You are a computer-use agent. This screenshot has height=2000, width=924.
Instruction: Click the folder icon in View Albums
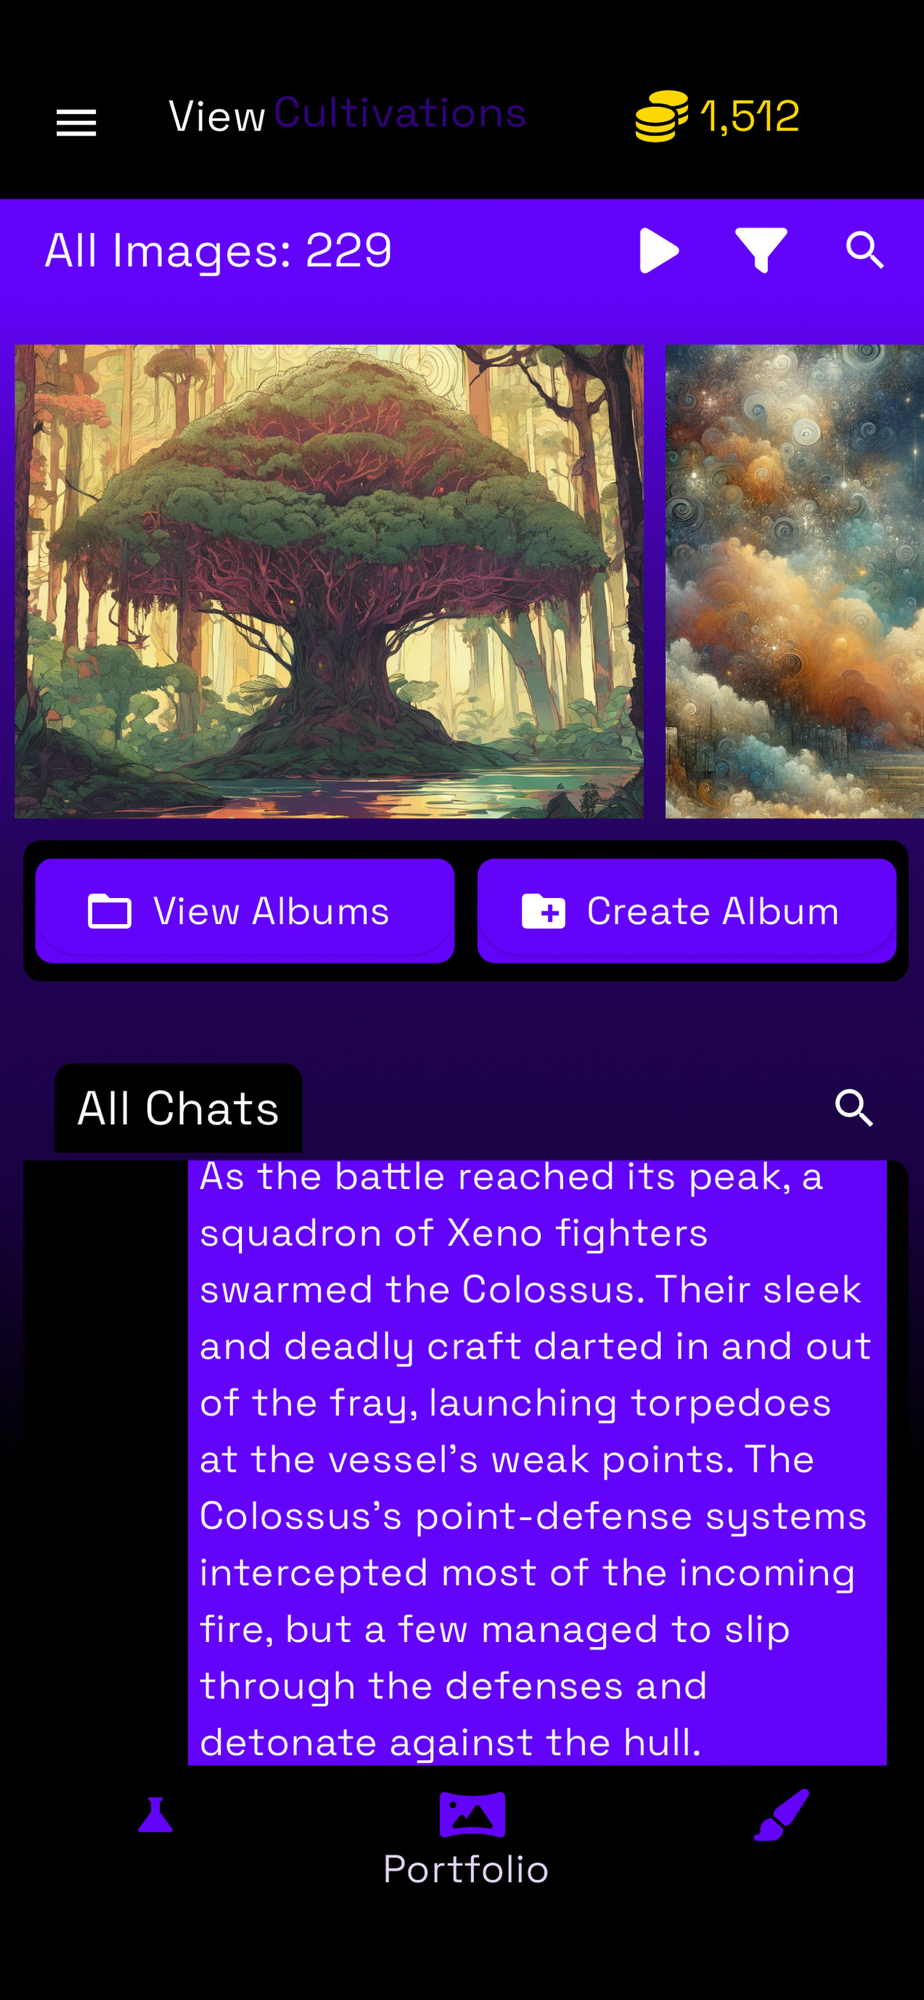110,911
